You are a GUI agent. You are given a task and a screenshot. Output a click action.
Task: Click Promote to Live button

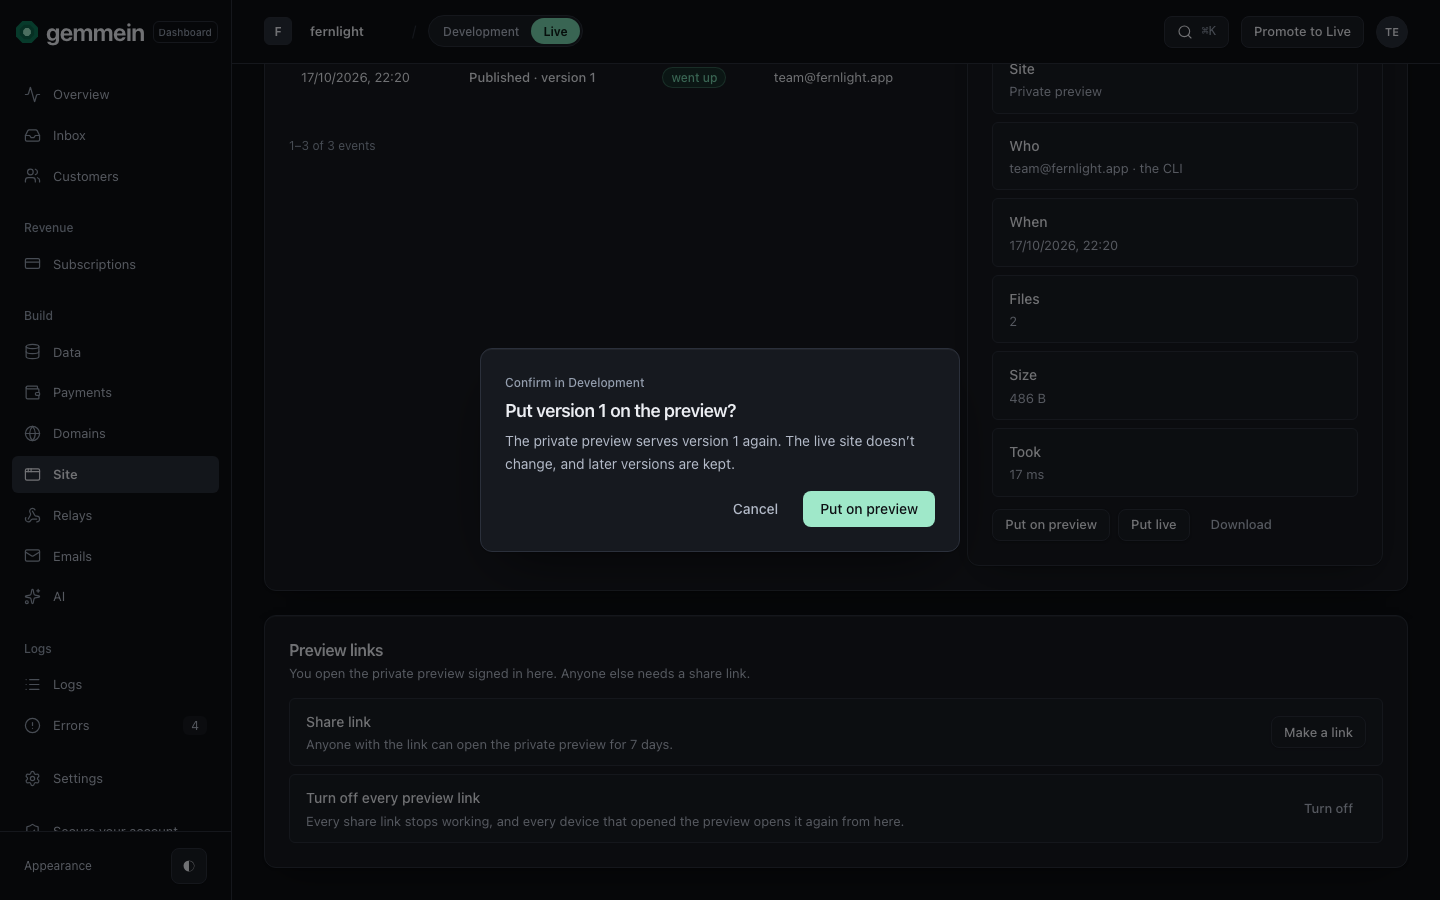coord(1302,32)
